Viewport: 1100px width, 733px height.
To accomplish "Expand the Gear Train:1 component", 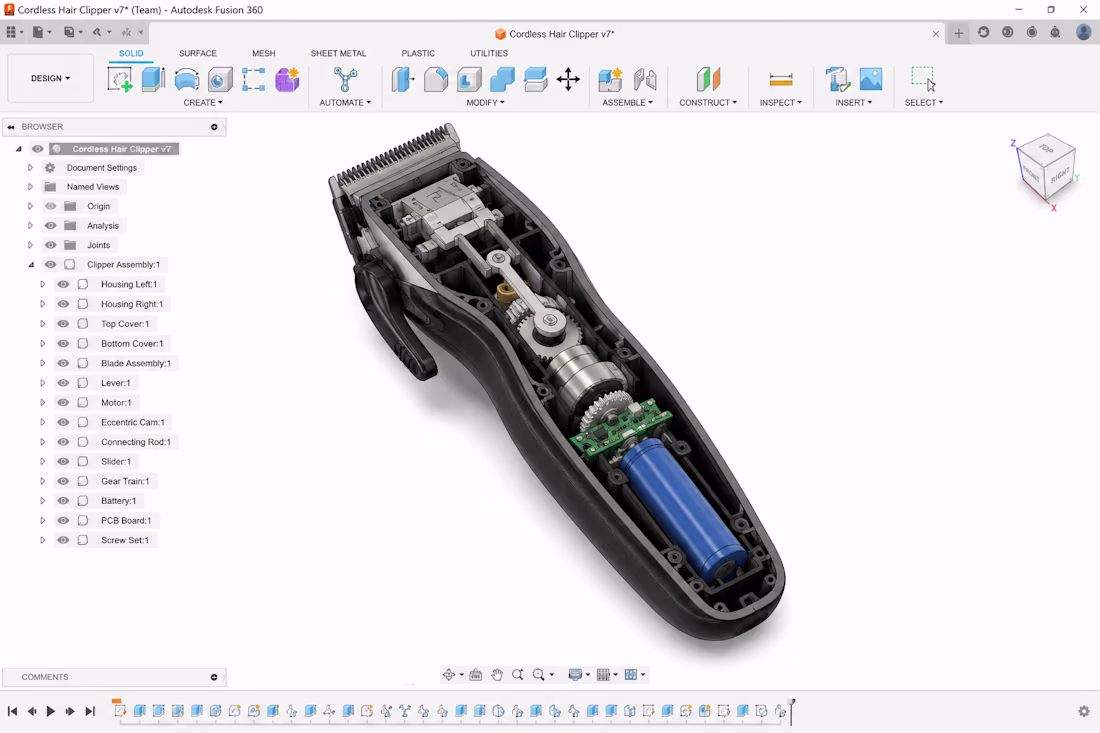I will (43, 480).
